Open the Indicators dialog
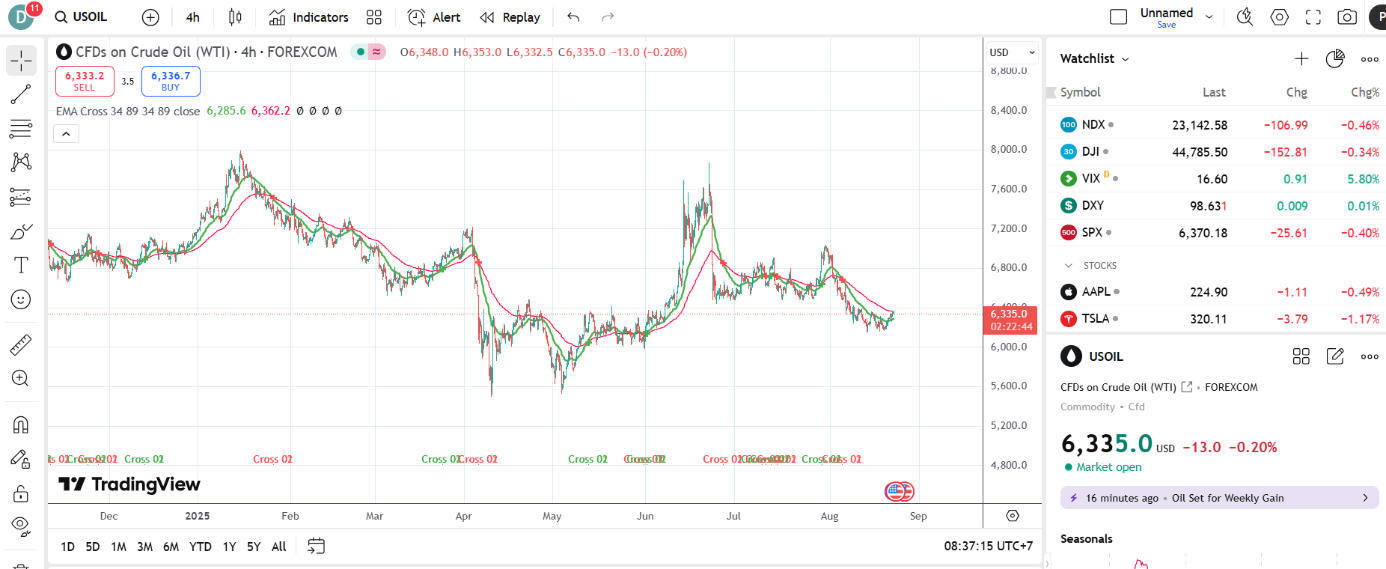This screenshot has height=569, width=1386. [308, 17]
